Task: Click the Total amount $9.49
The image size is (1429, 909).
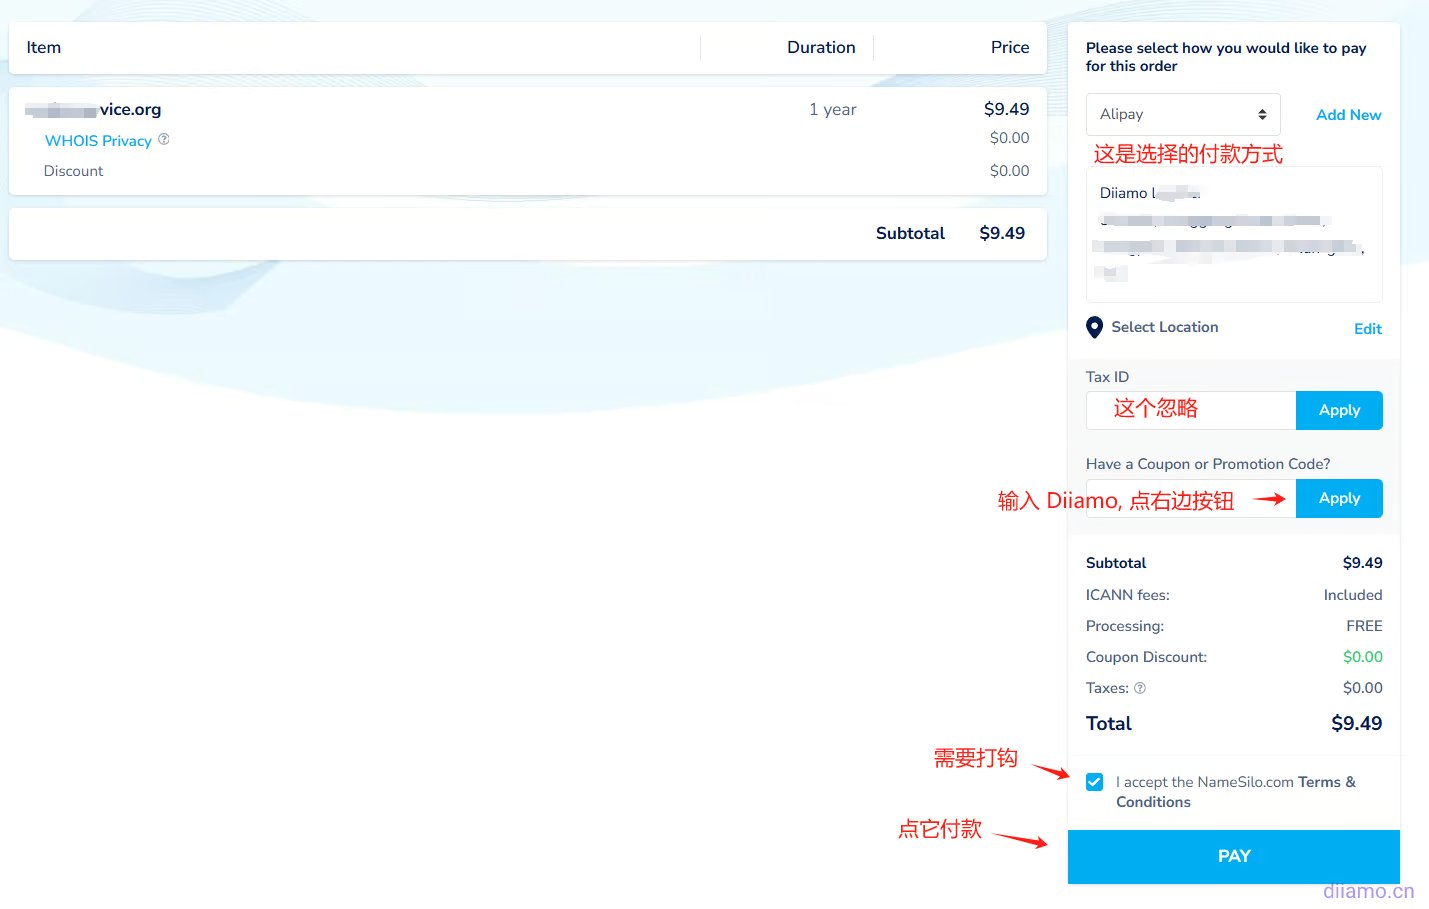Action: (x=1357, y=723)
